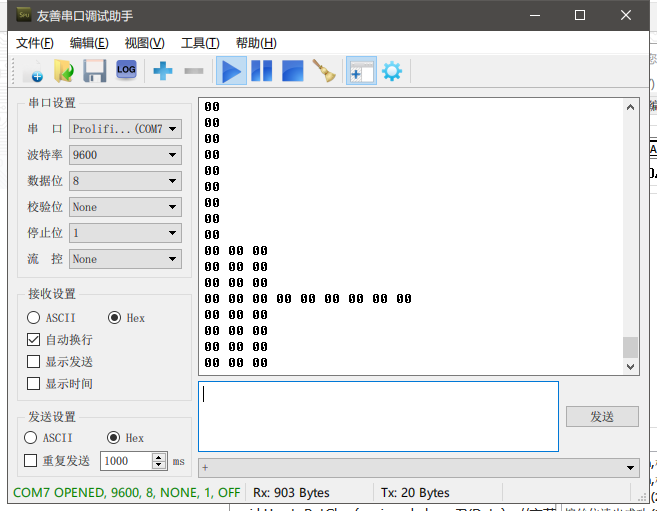Viewport: 657px width, 511px height.
Task: Open the serial port (串口) dropdown
Action: point(125,129)
